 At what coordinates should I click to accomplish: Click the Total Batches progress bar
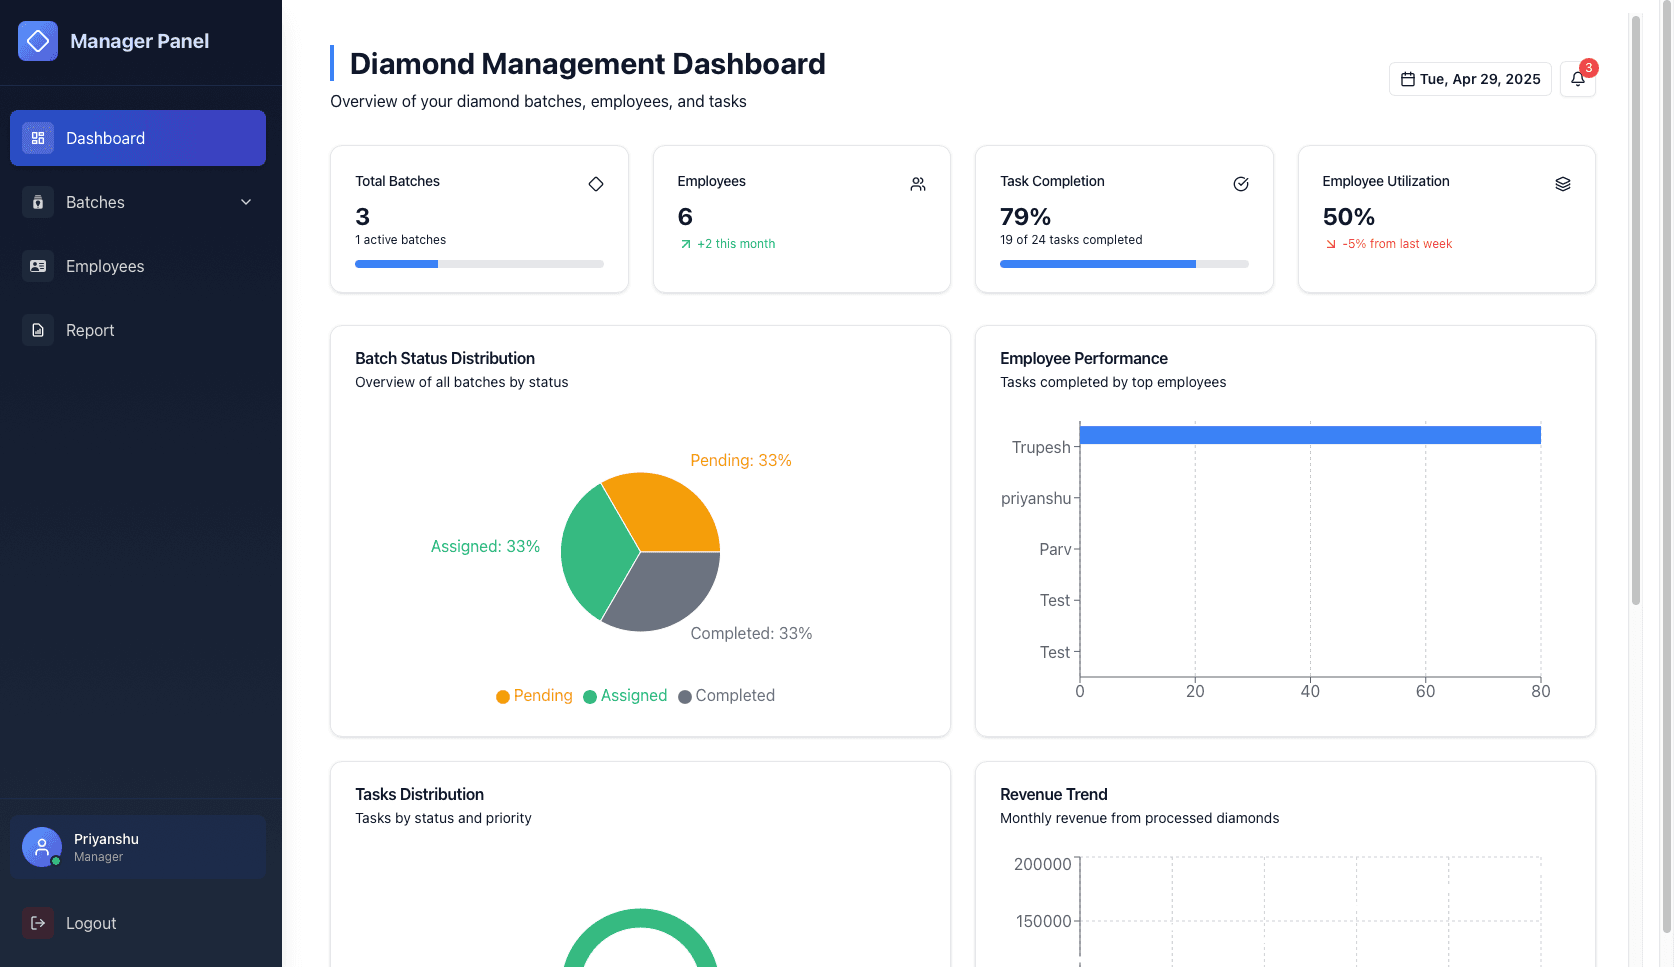coord(479,264)
